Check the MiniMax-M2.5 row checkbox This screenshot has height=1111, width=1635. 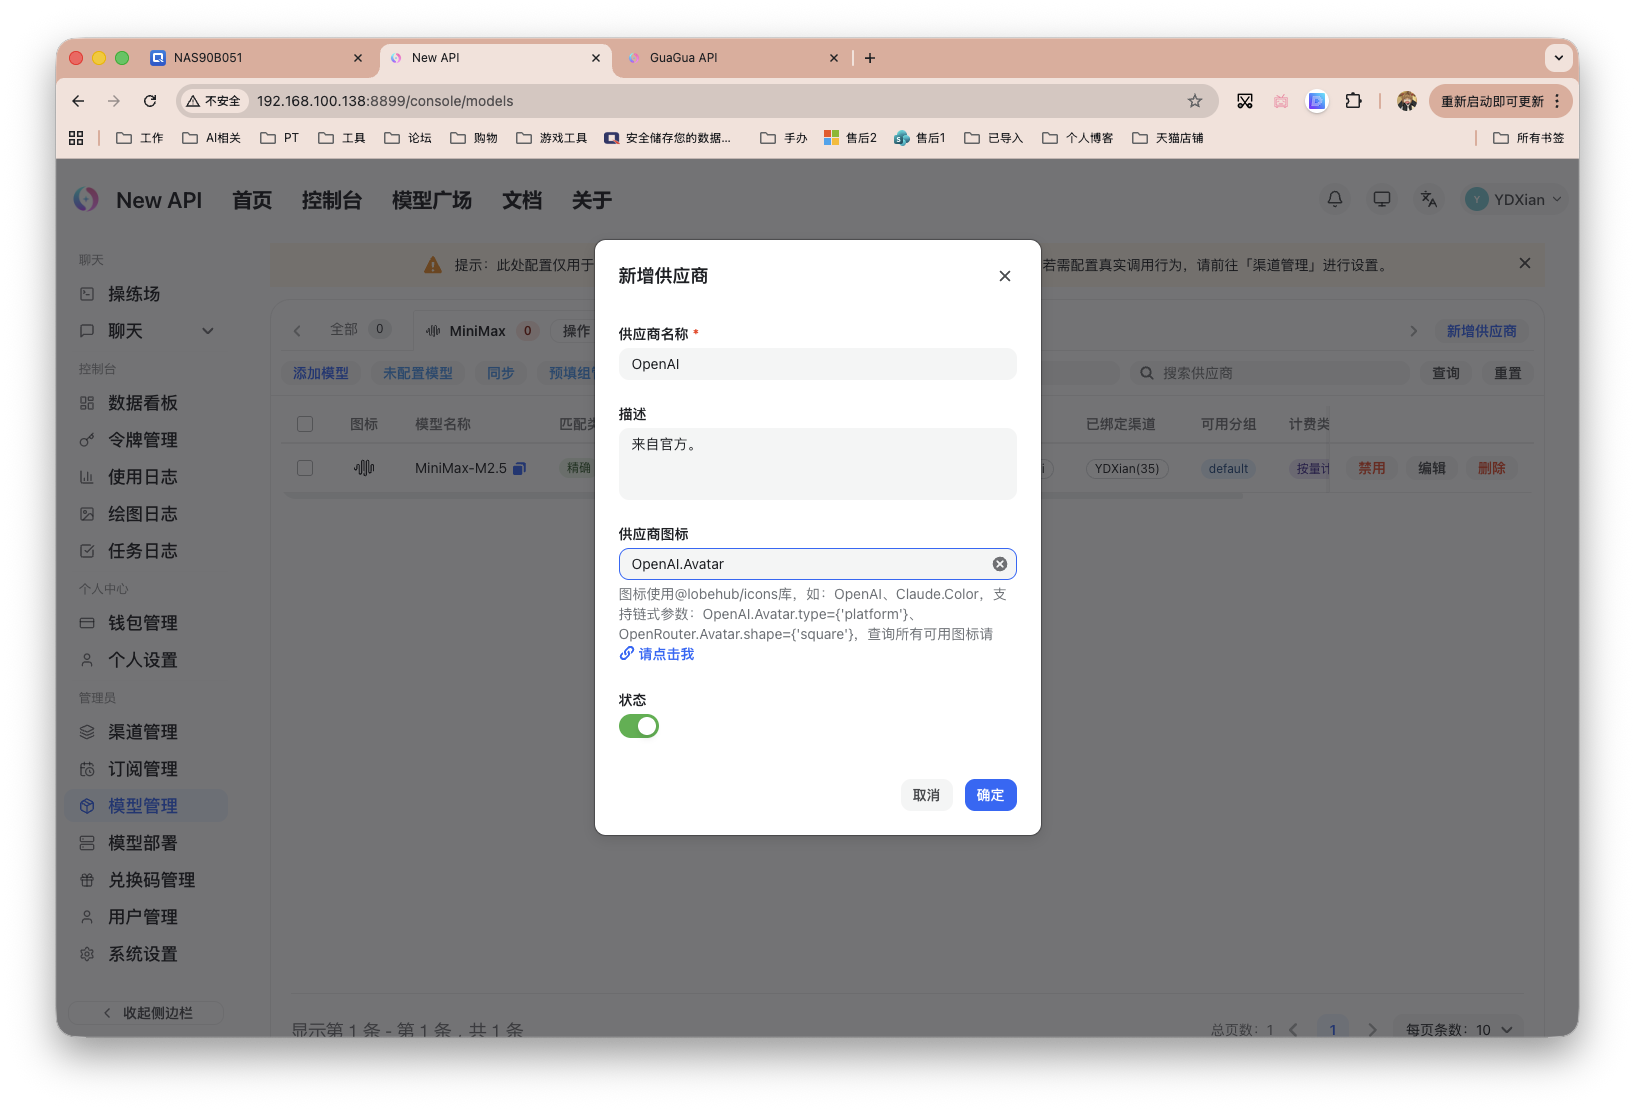305,468
